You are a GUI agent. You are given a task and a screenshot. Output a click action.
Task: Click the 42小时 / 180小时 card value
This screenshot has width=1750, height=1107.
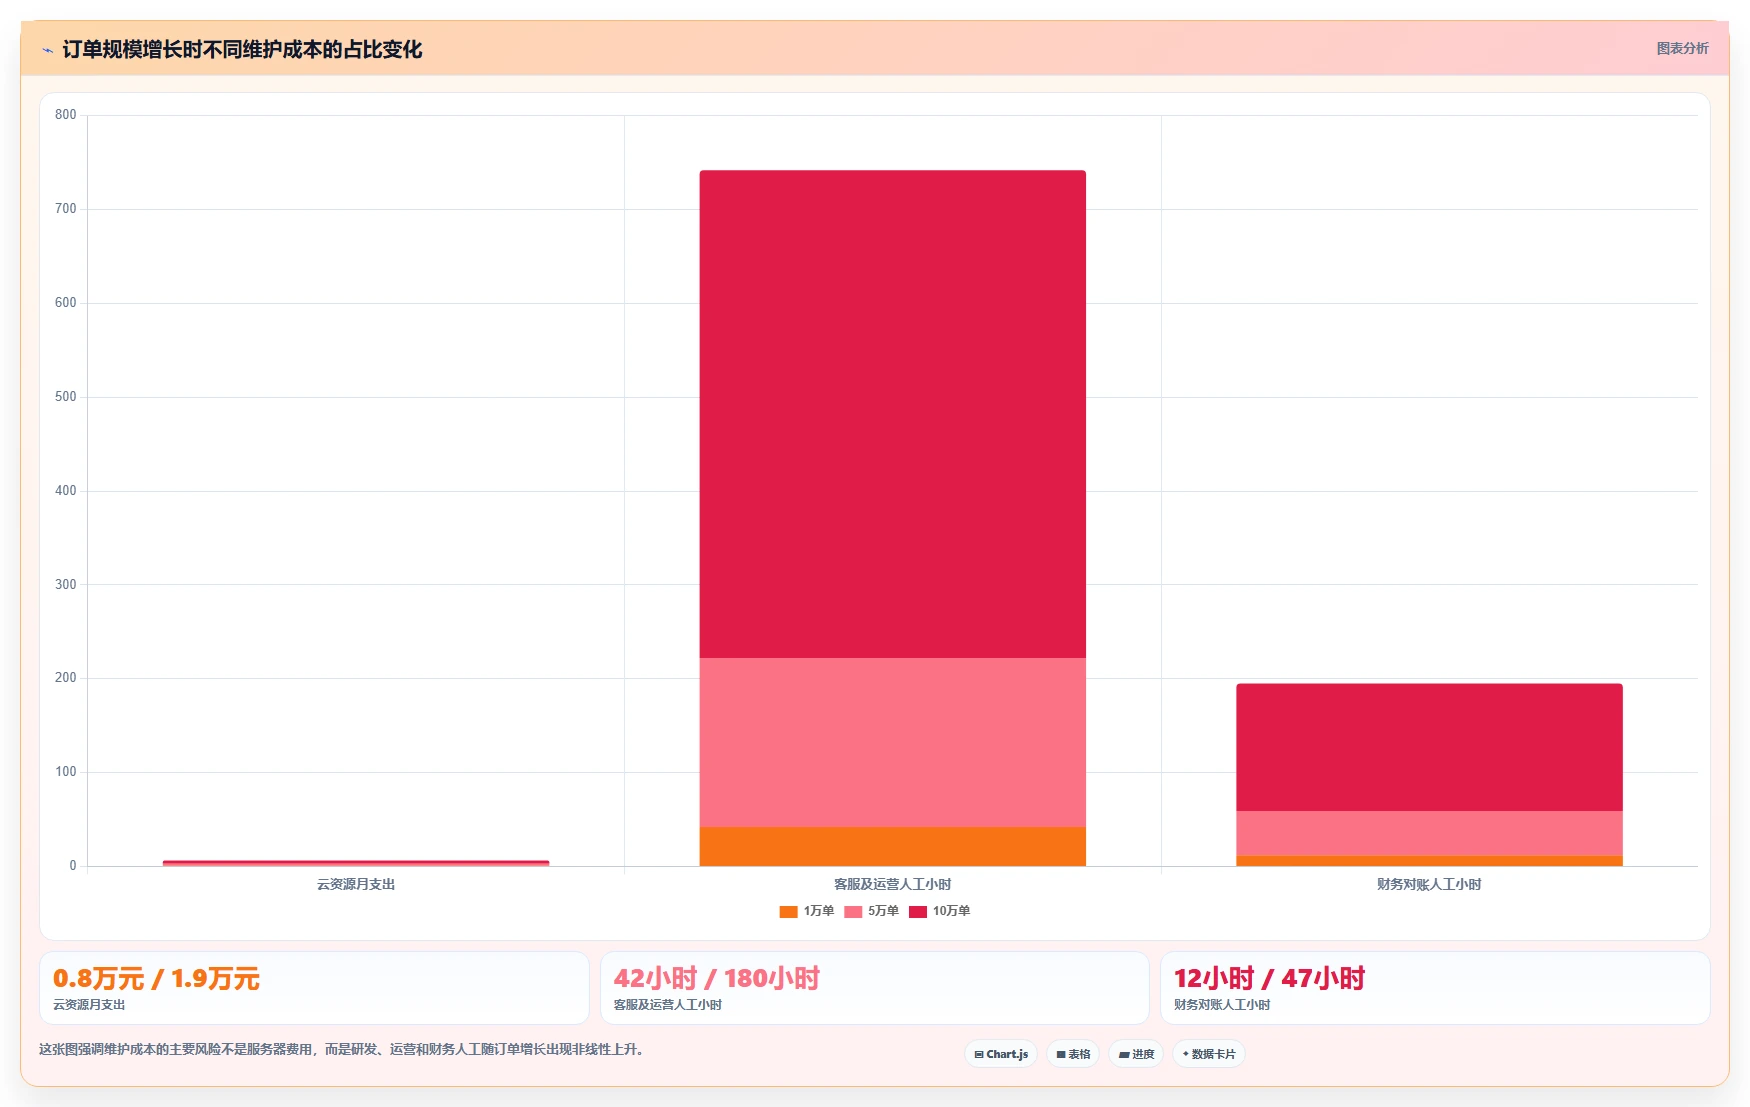(x=716, y=978)
